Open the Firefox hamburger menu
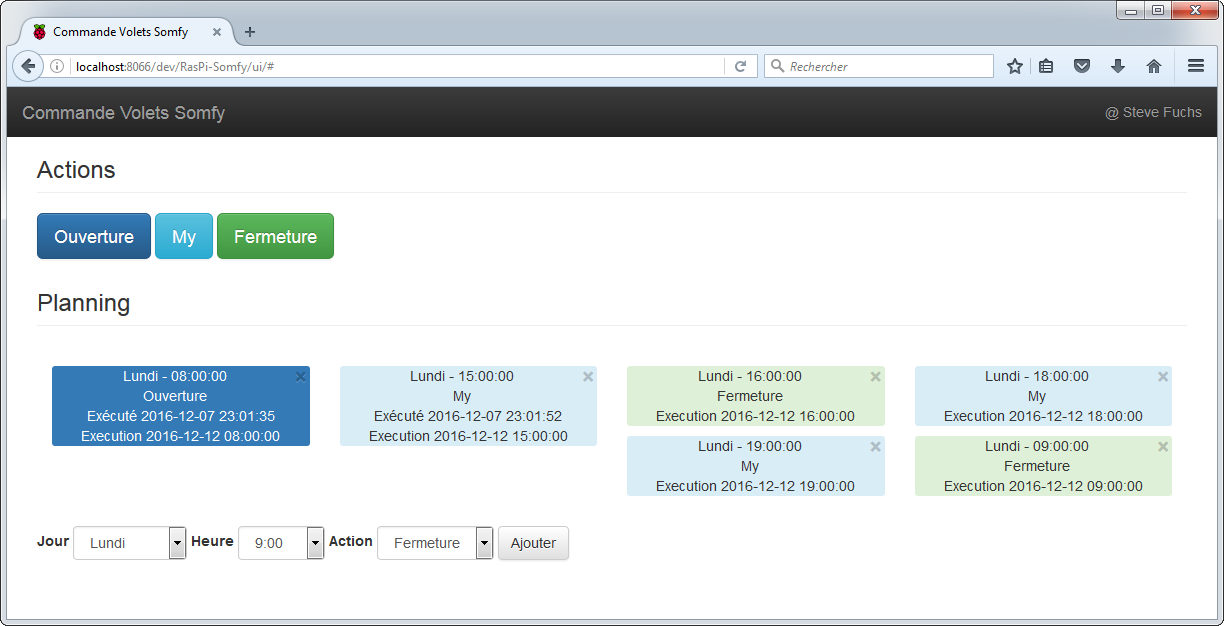Screen dimensions: 1224x626 [1195, 66]
